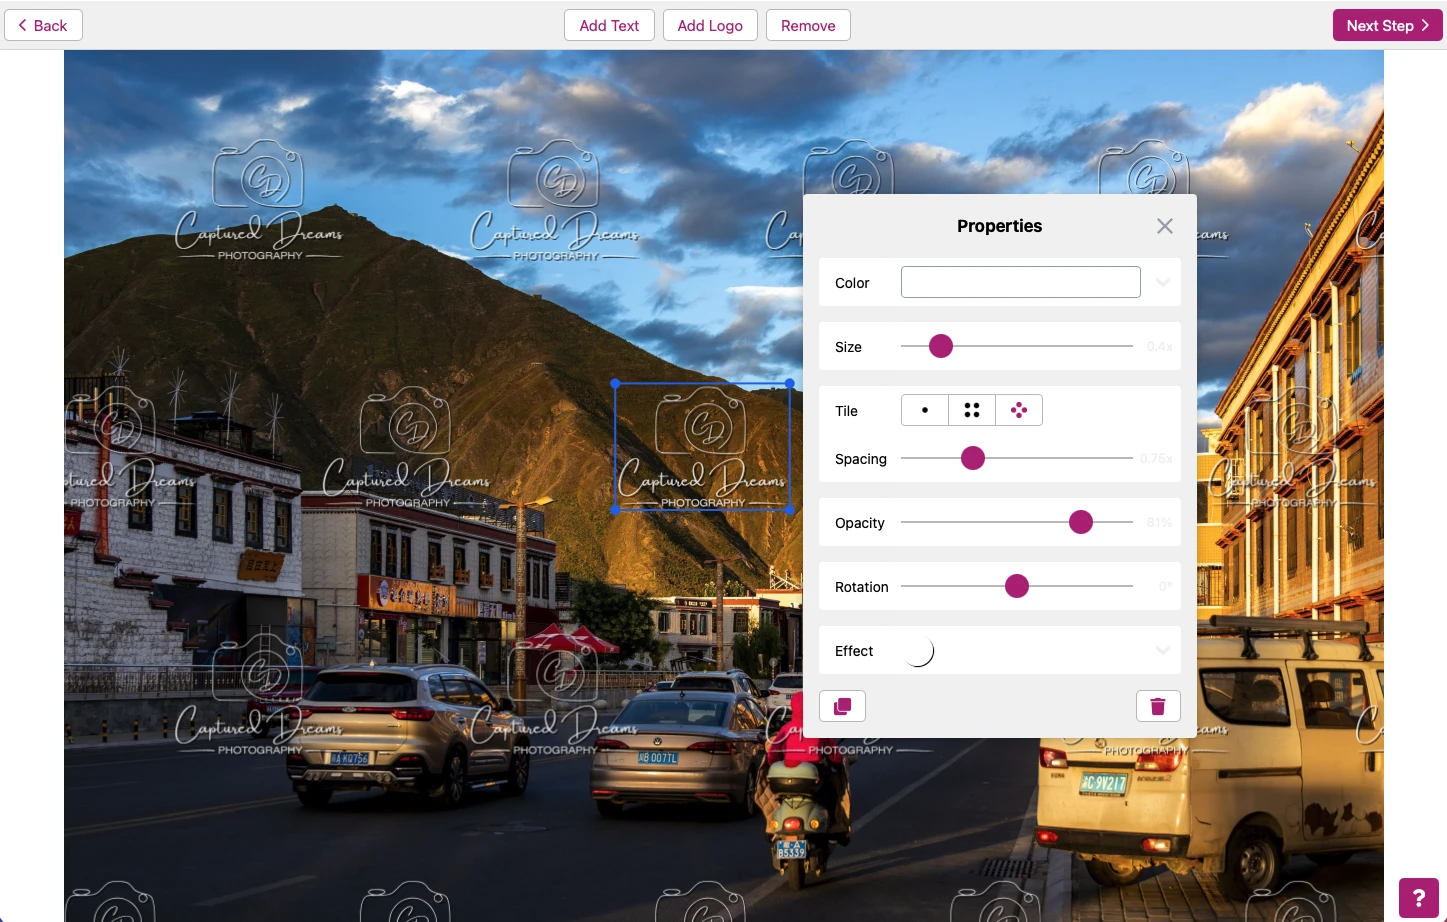Screen dimensions: 1447x922
Task: Click the Rotation slider handle
Action: [x=1017, y=586]
